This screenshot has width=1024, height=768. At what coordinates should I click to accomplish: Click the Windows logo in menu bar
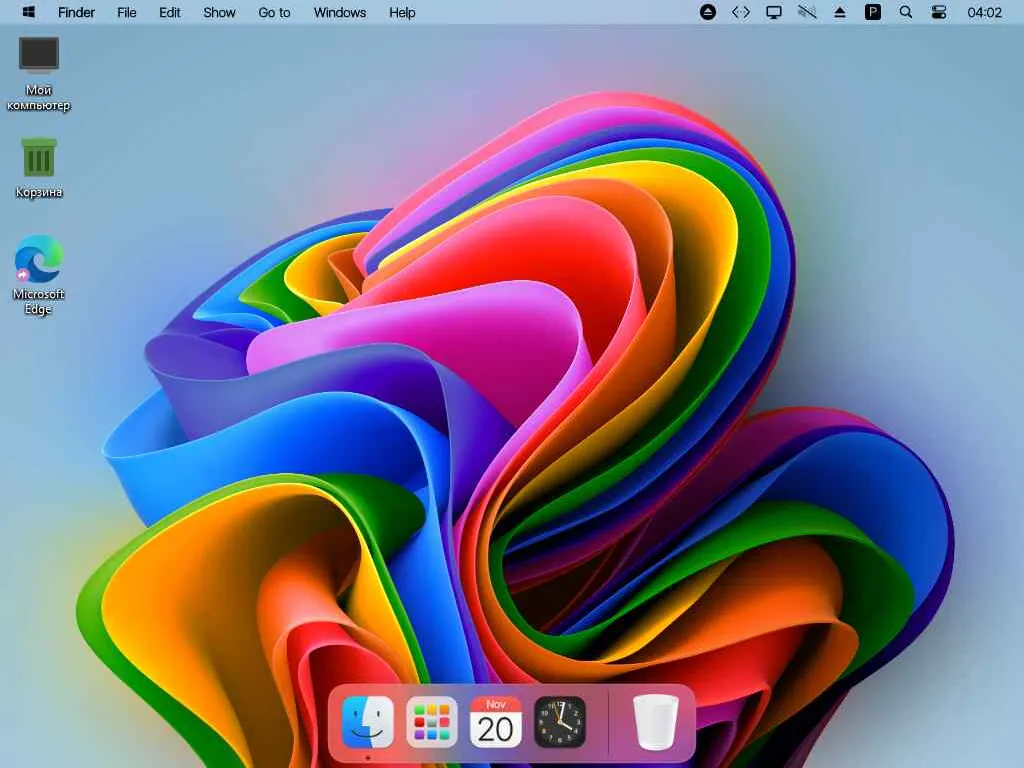[28, 12]
